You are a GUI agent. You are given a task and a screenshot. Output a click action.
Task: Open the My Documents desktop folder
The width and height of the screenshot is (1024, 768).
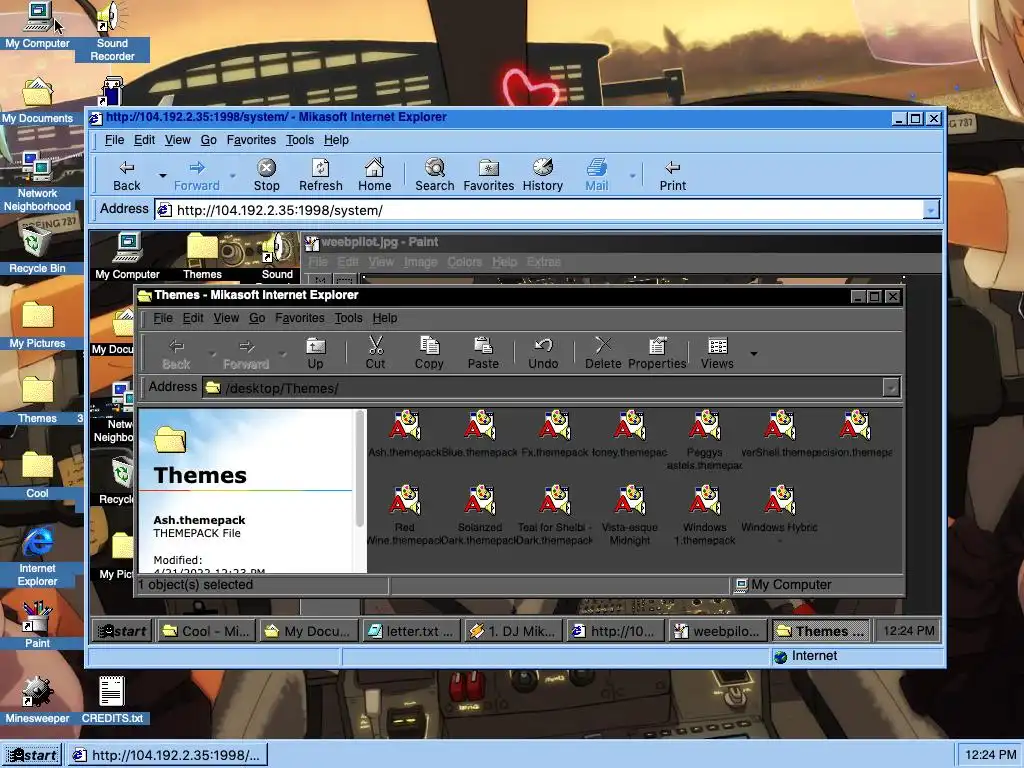(x=37, y=100)
